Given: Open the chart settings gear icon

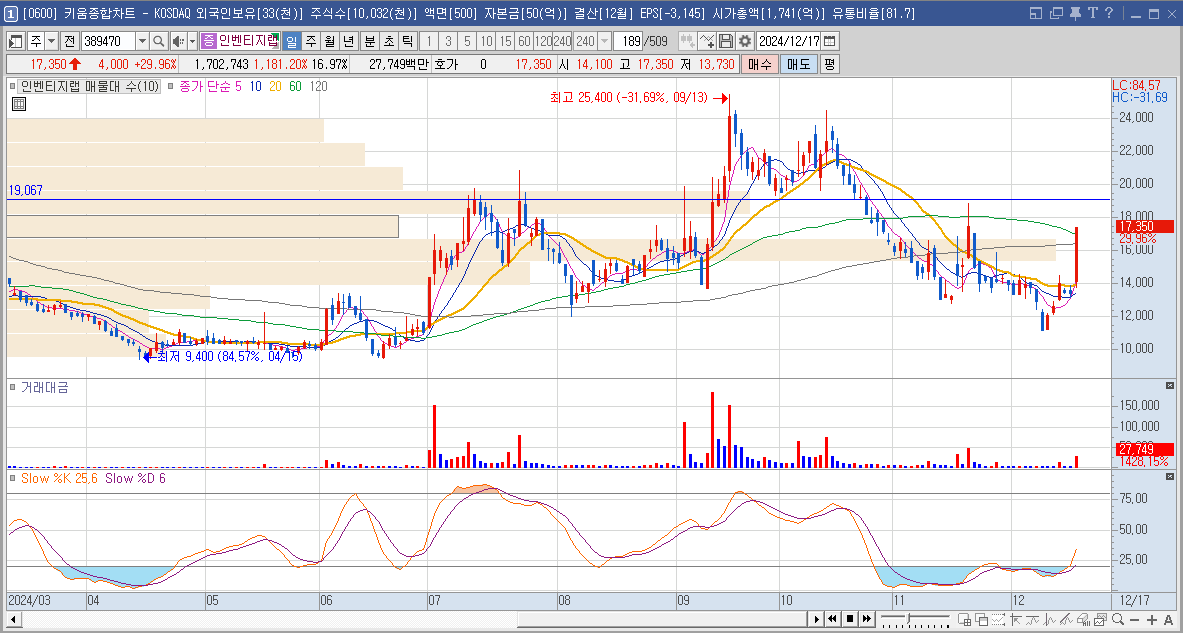Looking at the screenshot, I should point(745,41).
